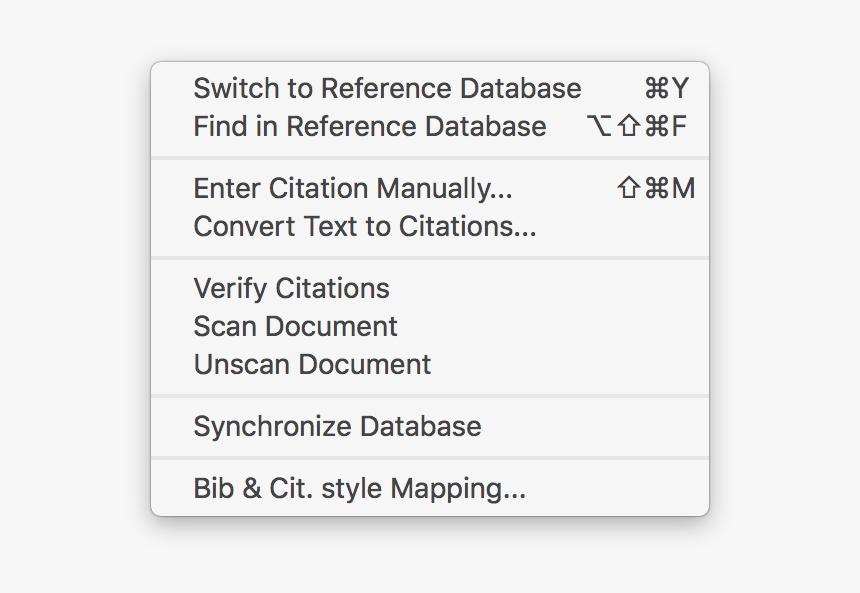Select the last item in the menu
The image size is (860, 593).
click(359, 488)
